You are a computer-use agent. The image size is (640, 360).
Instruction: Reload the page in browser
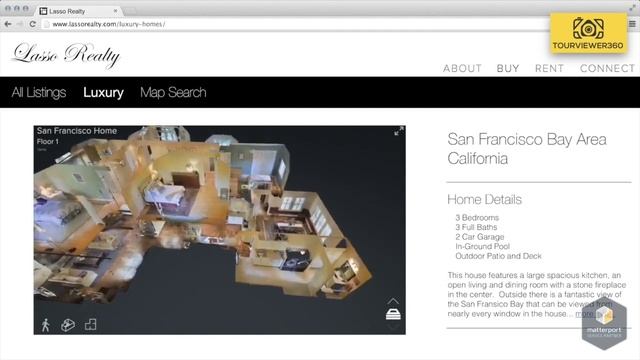coord(33,24)
